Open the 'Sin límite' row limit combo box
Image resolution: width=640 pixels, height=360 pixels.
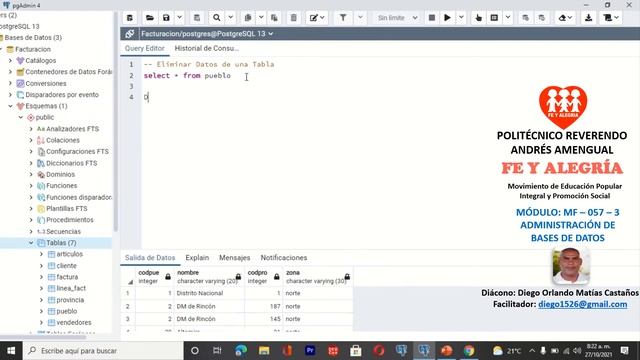pos(397,18)
